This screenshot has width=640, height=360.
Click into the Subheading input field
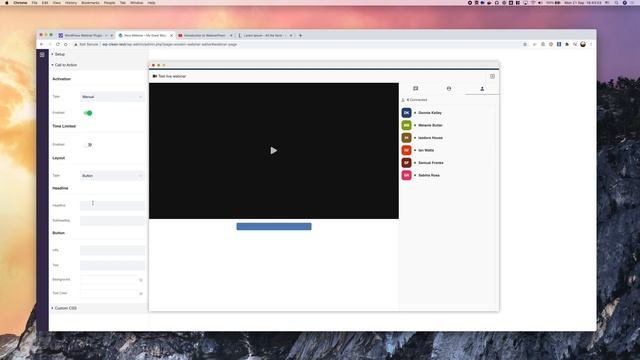coord(112,221)
